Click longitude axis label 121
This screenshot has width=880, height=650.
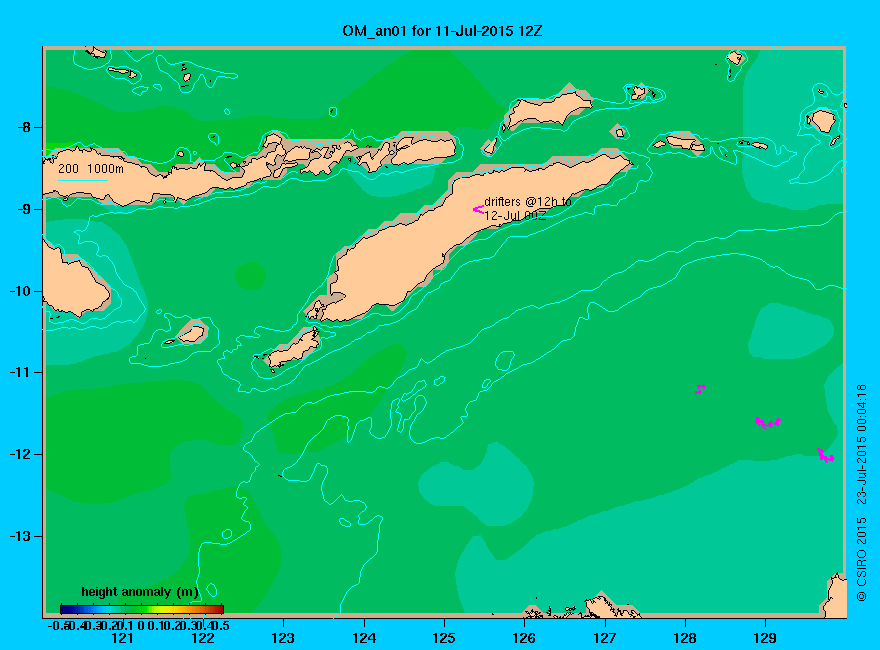click(x=122, y=638)
